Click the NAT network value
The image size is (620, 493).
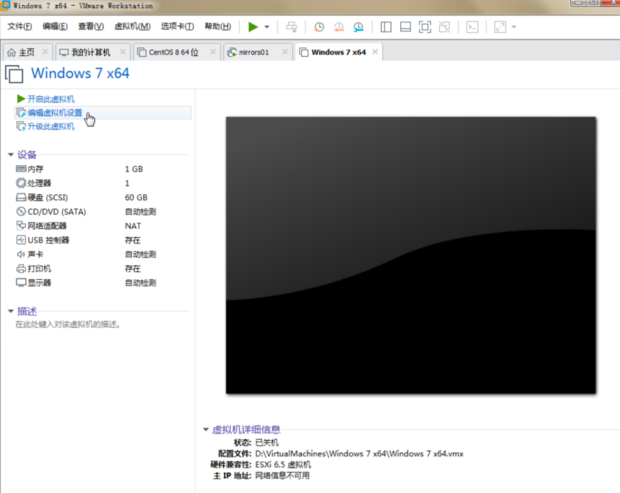coord(132,226)
